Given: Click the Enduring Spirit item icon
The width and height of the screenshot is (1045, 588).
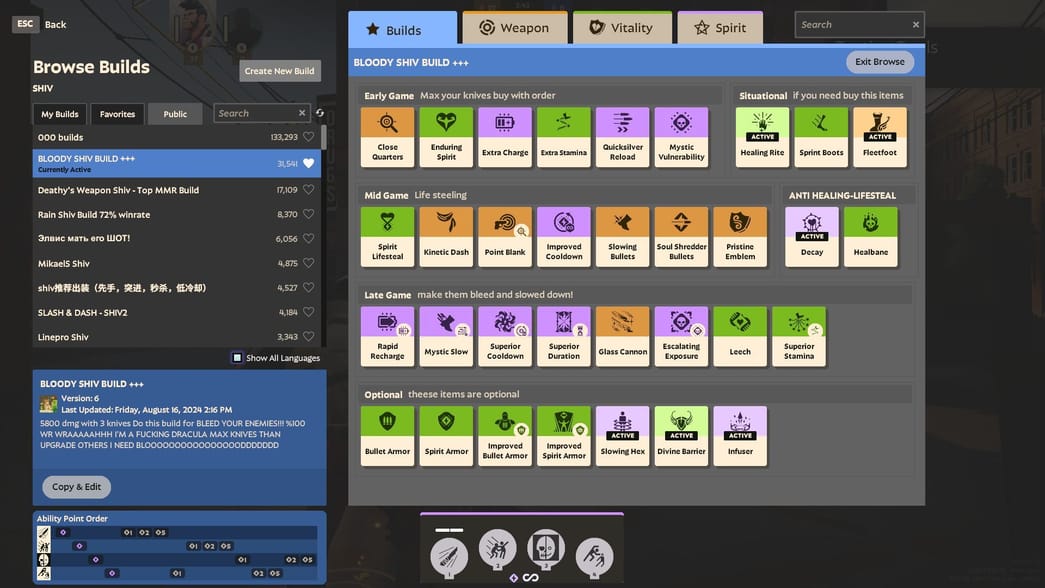Looking at the screenshot, I should 446,136.
